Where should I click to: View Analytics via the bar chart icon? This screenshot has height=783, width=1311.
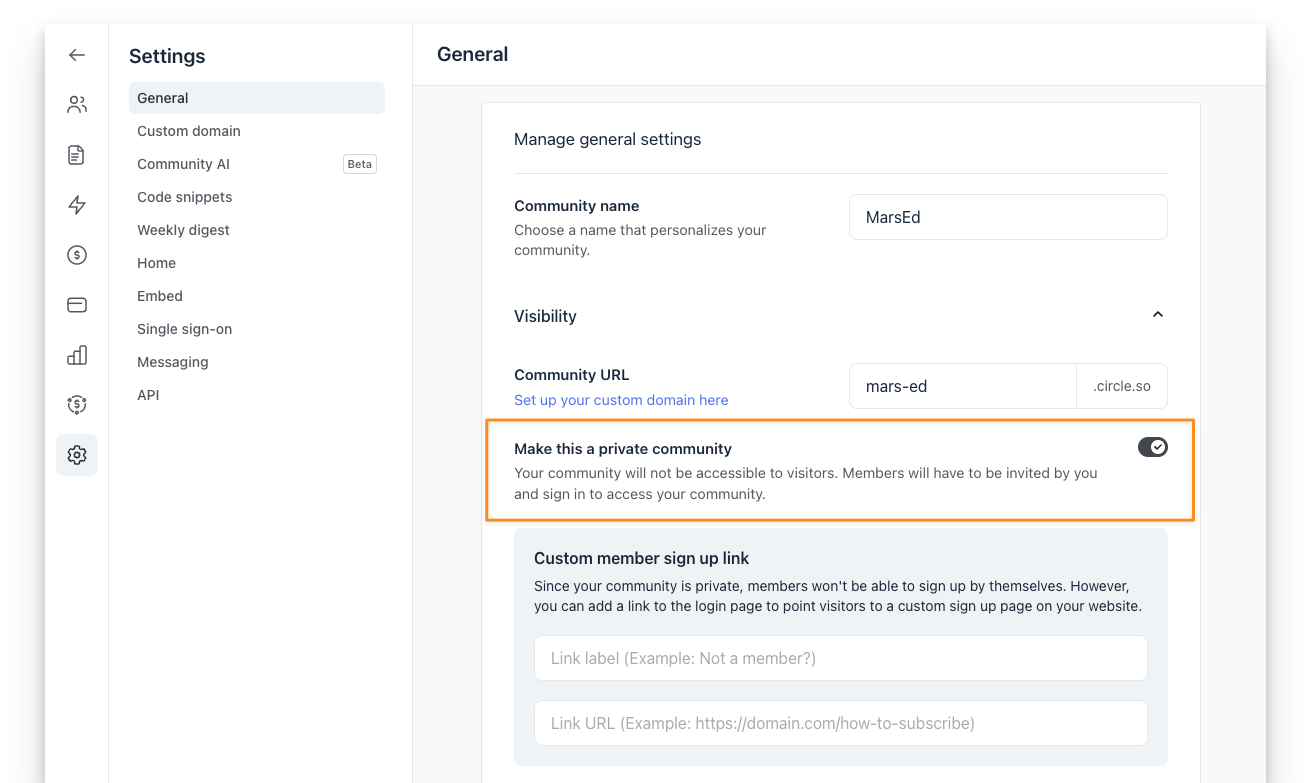(77, 355)
